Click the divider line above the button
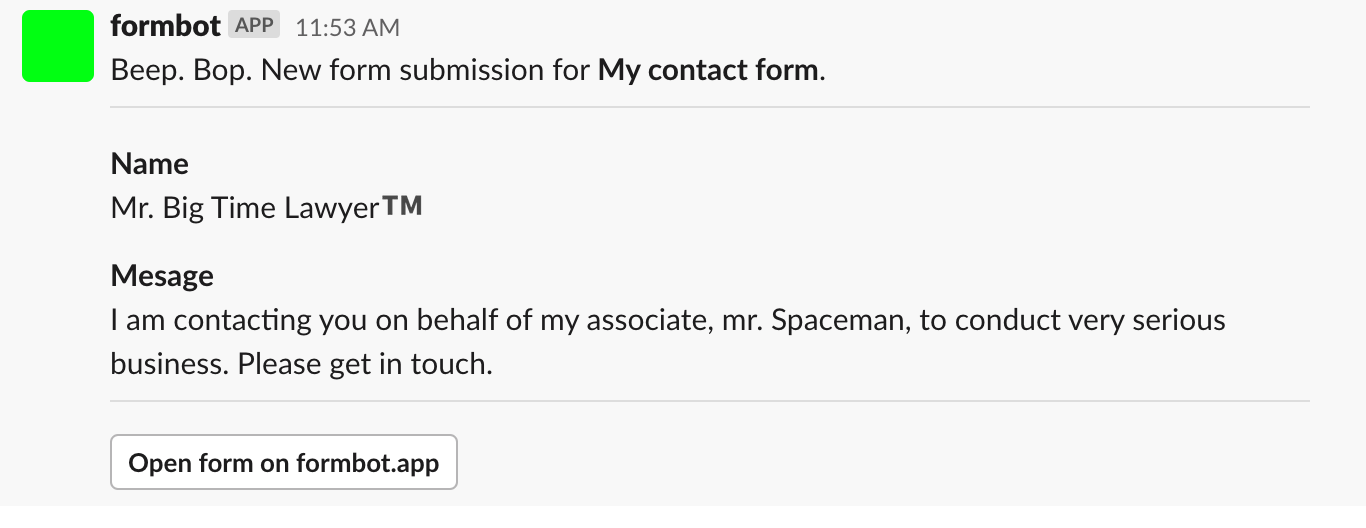 (x=710, y=402)
